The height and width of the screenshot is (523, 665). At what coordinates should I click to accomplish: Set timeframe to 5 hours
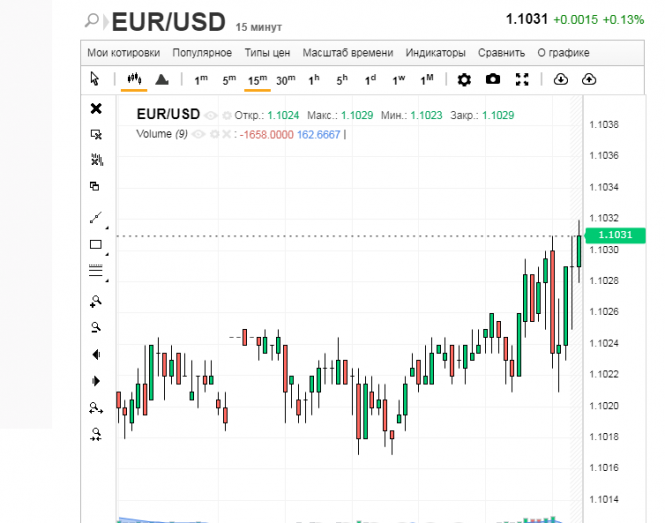pyautogui.click(x=342, y=80)
